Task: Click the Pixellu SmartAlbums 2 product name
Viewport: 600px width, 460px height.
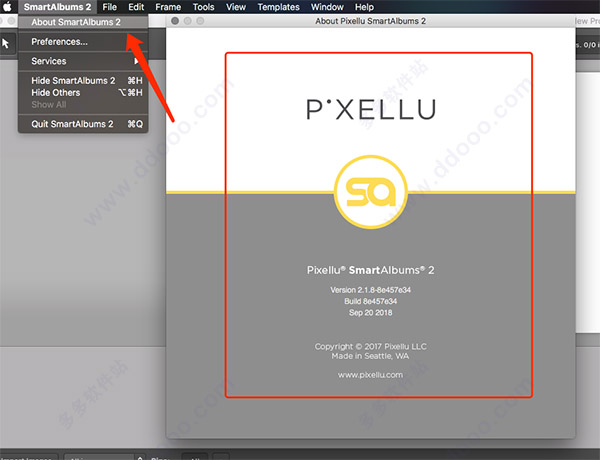Action: (x=370, y=270)
